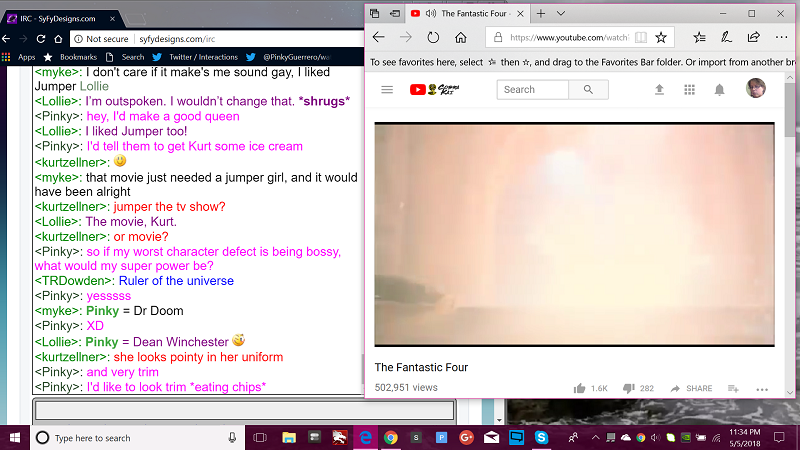Open the Bookmarks folder in Chrome bar
Image resolution: width=800 pixels, height=450 pixels.
(x=70, y=57)
